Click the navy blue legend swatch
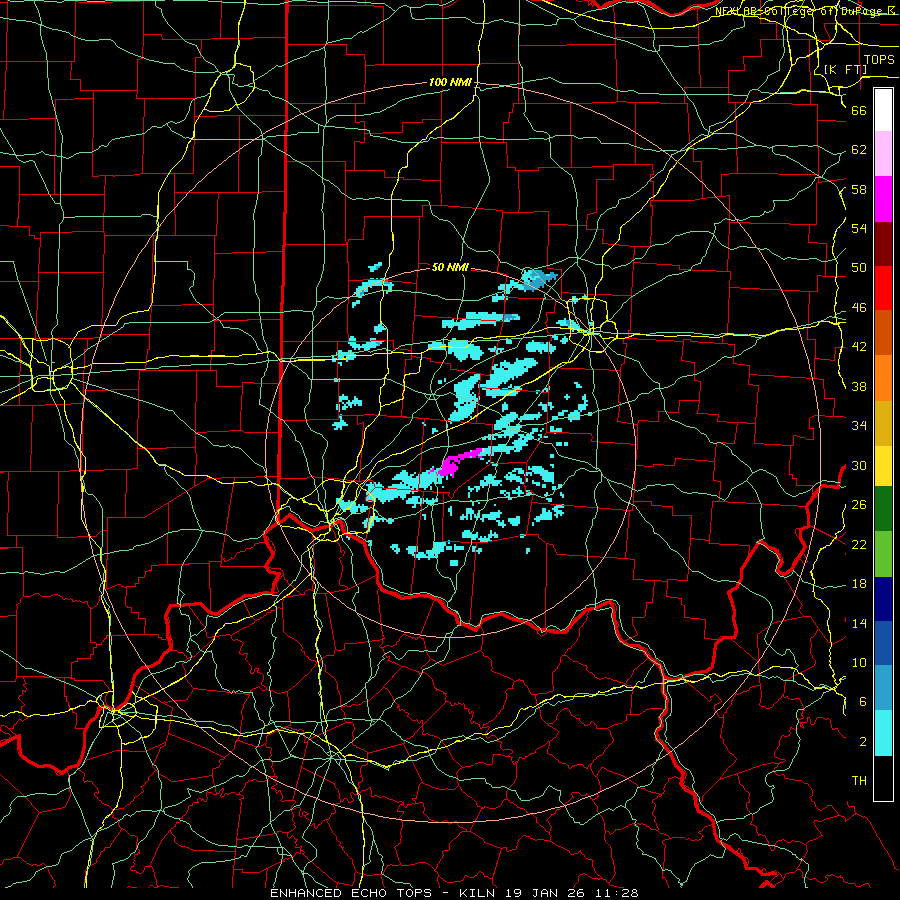 pyautogui.click(x=883, y=599)
